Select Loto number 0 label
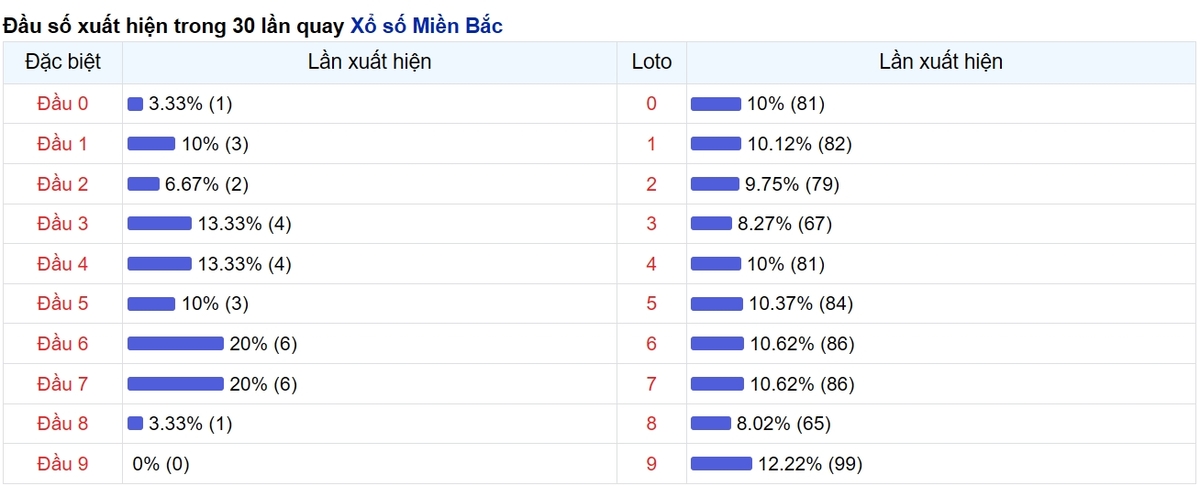1200x486 pixels. (x=652, y=104)
